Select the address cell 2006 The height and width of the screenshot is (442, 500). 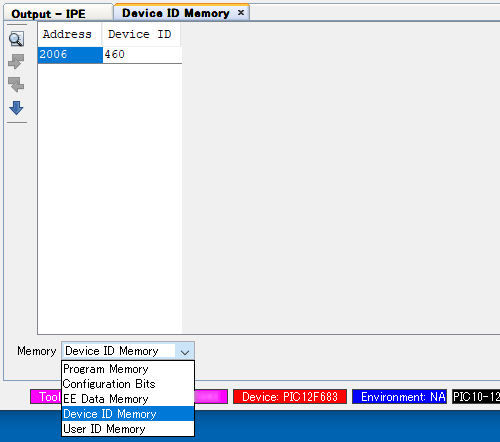coord(70,54)
